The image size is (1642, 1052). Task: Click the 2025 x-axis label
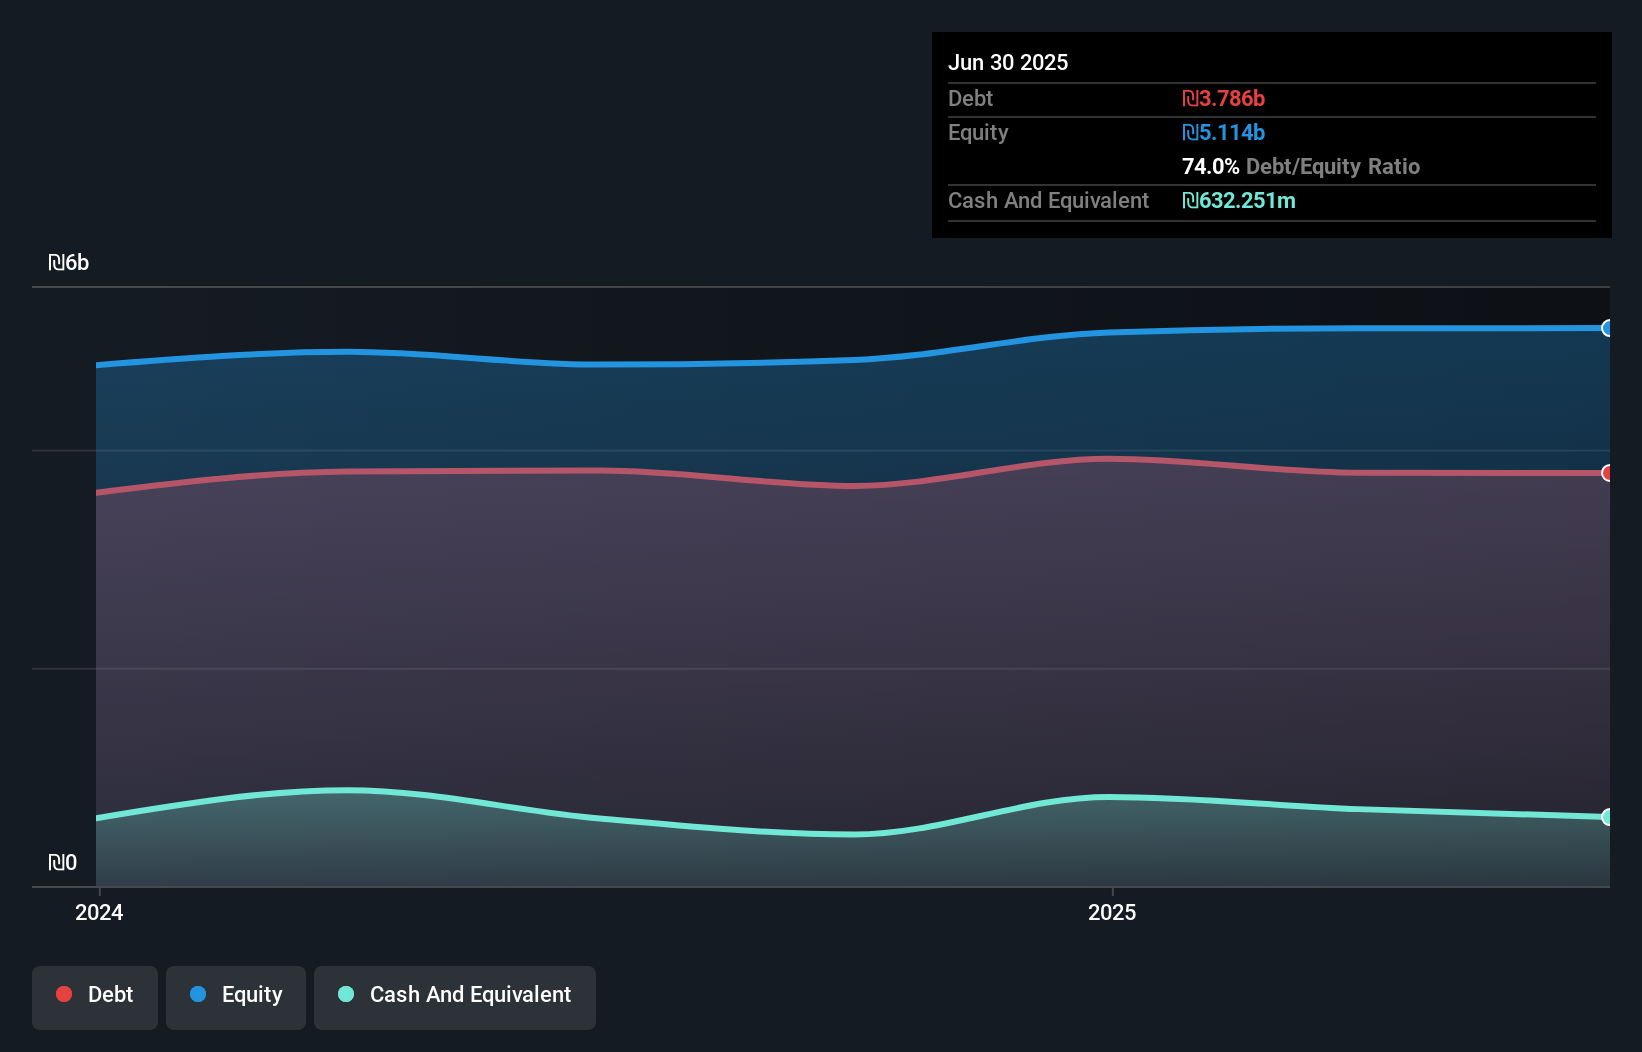point(1112,912)
